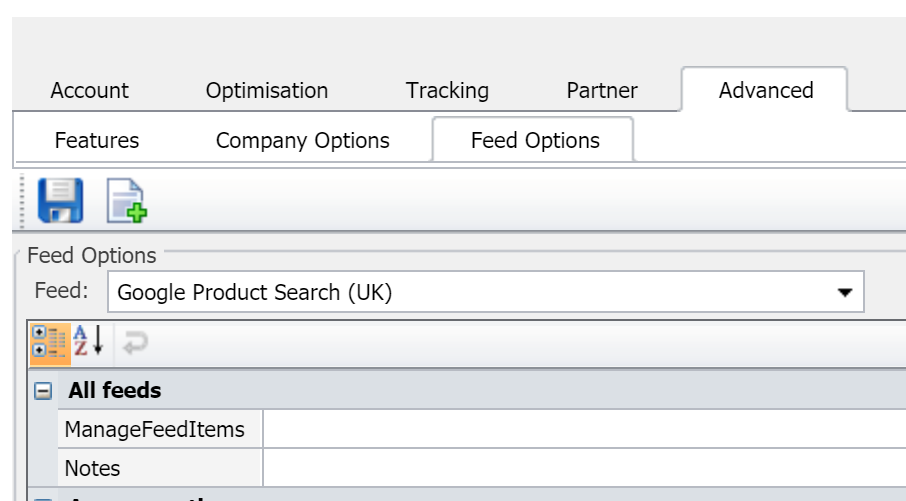Click the greyed undo arrow icon
906x501 pixels.
point(135,342)
